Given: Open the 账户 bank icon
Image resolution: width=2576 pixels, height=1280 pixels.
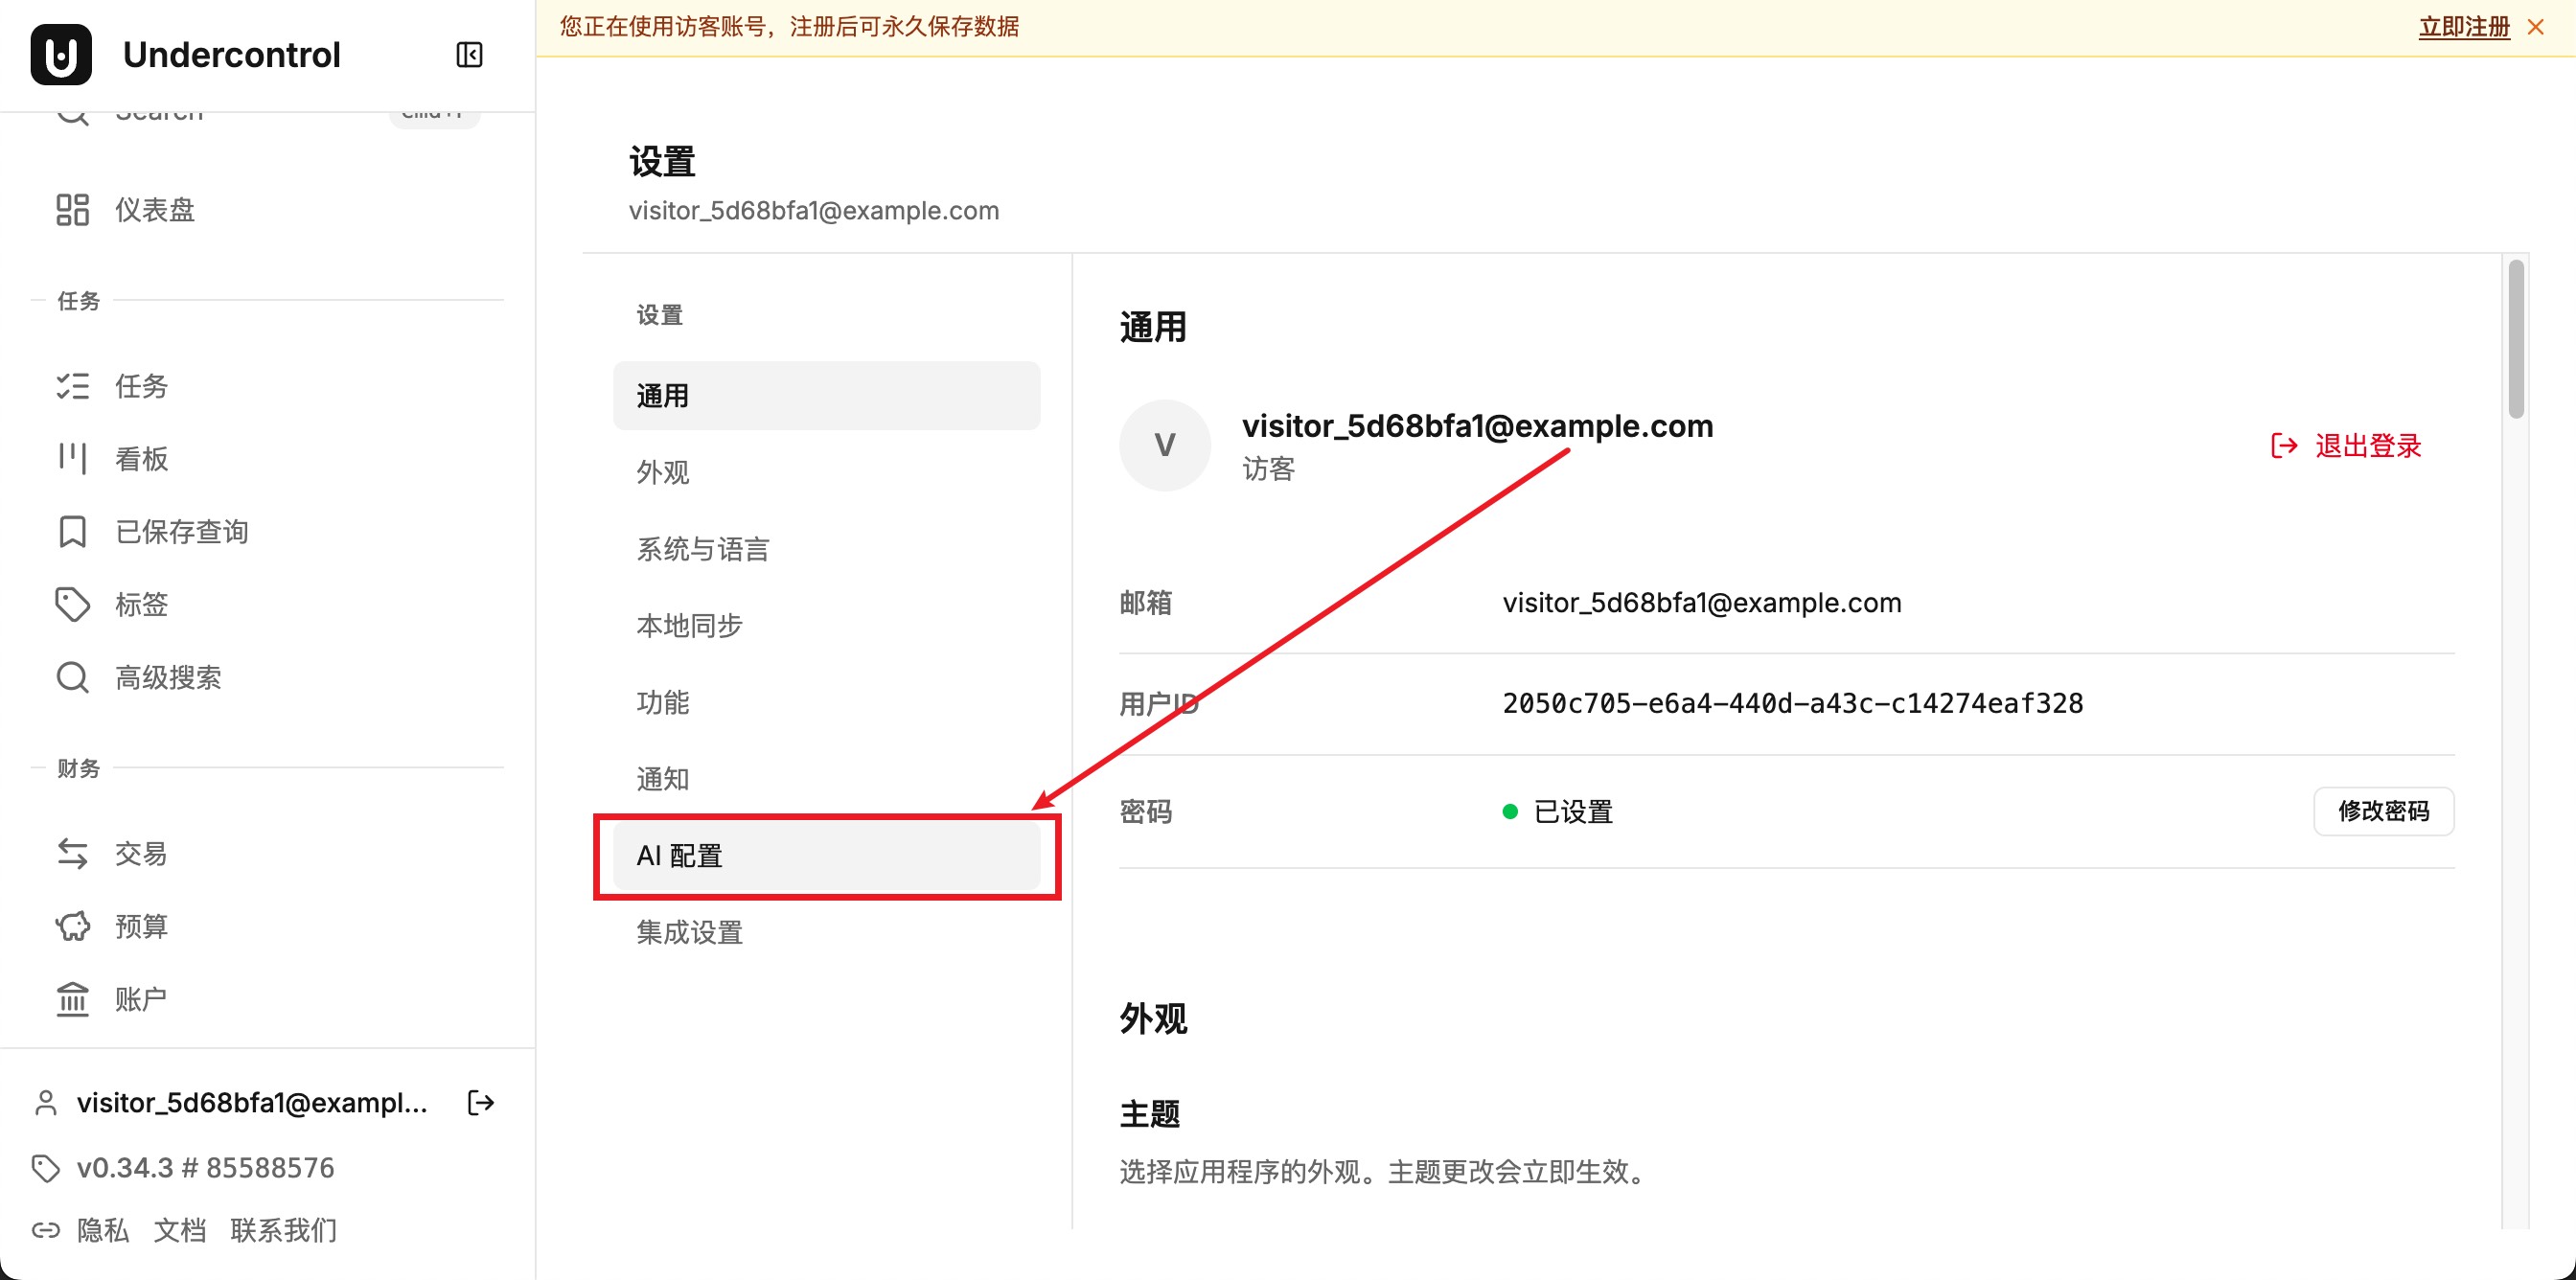Looking at the screenshot, I should point(72,999).
